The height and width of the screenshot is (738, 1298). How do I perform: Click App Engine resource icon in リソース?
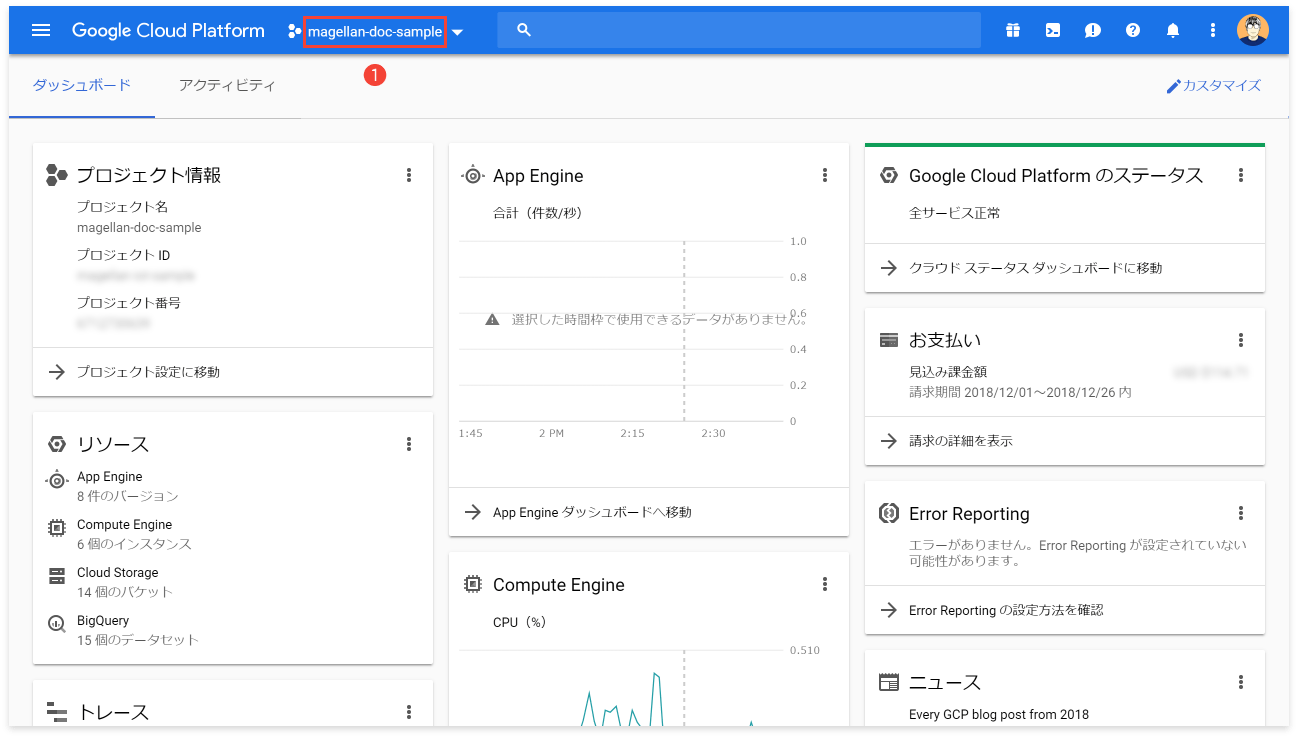57,479
